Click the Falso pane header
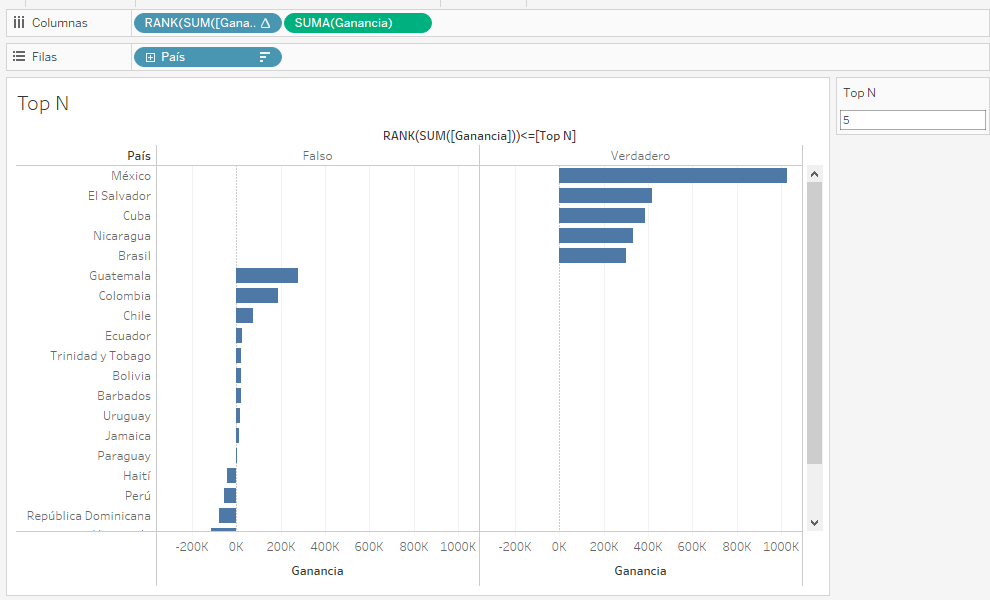This screenshot has width=990, height=600. [x=317, y=155]
